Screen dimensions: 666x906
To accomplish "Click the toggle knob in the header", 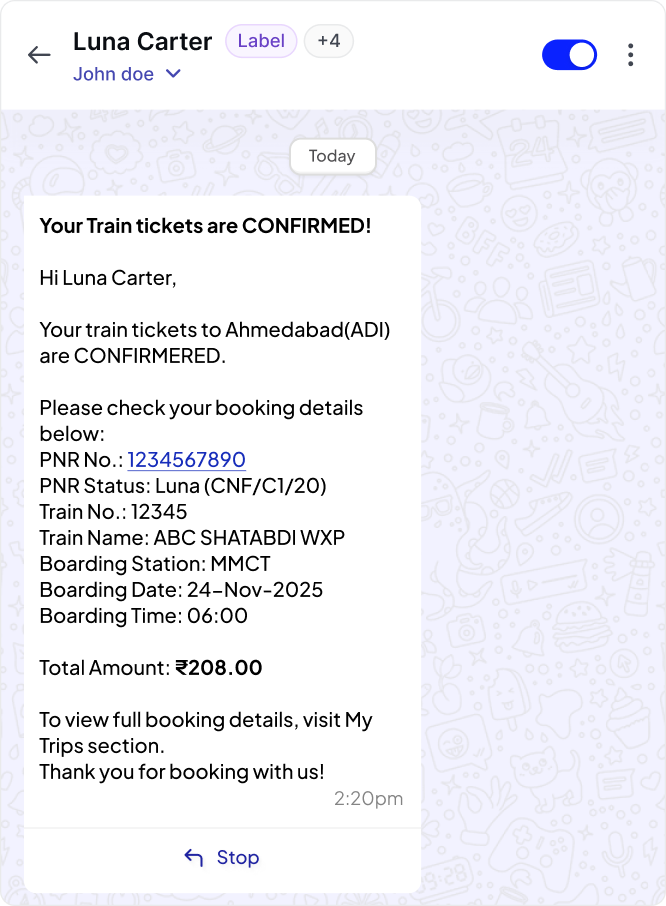I will coord(582,55).
